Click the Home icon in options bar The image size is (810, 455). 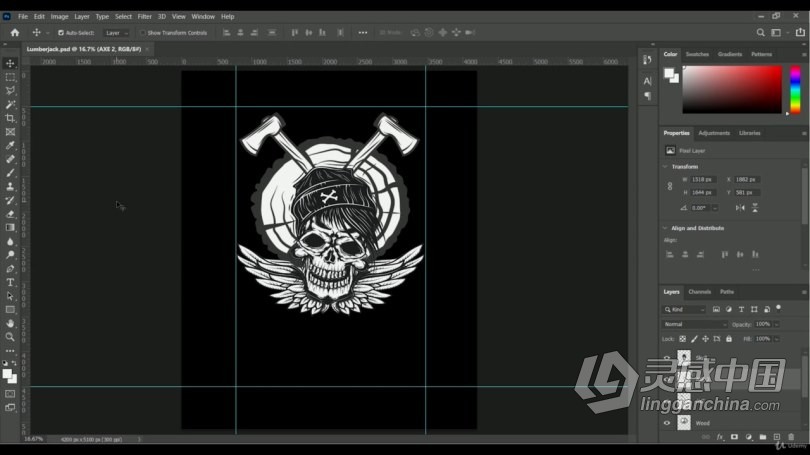tap(15, 33)
